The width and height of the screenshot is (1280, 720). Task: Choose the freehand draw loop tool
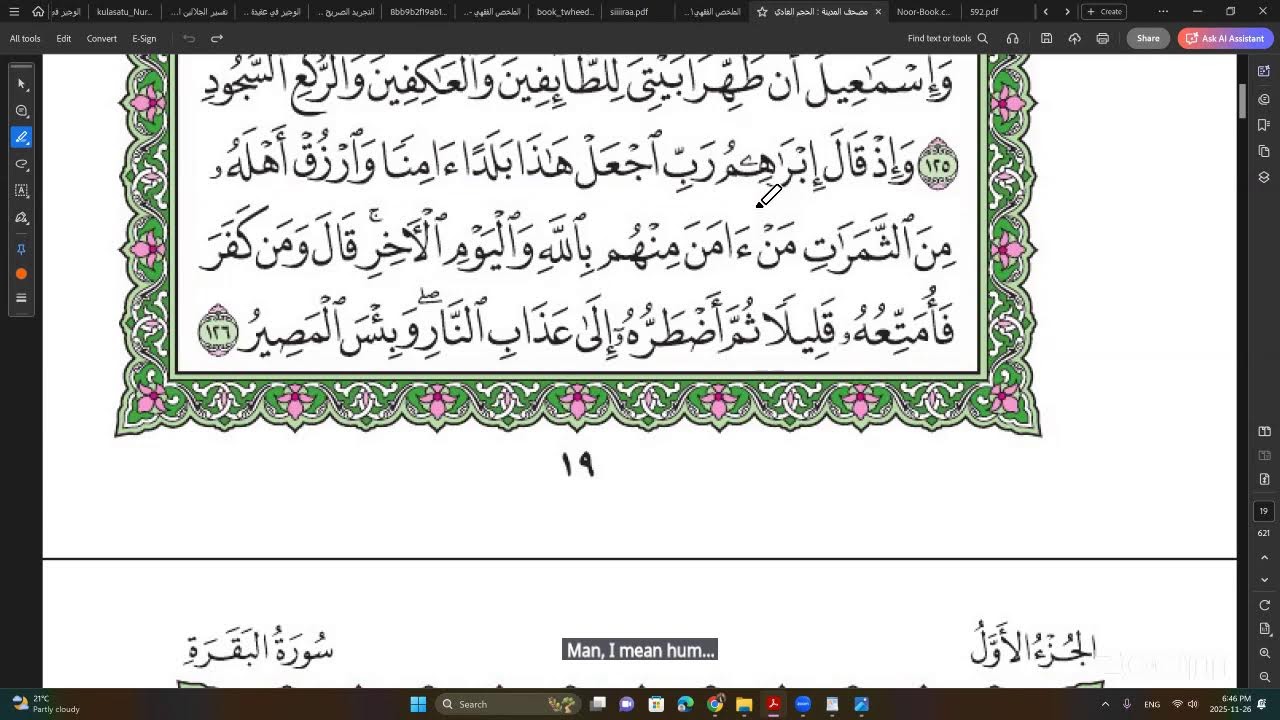point(21,164)
